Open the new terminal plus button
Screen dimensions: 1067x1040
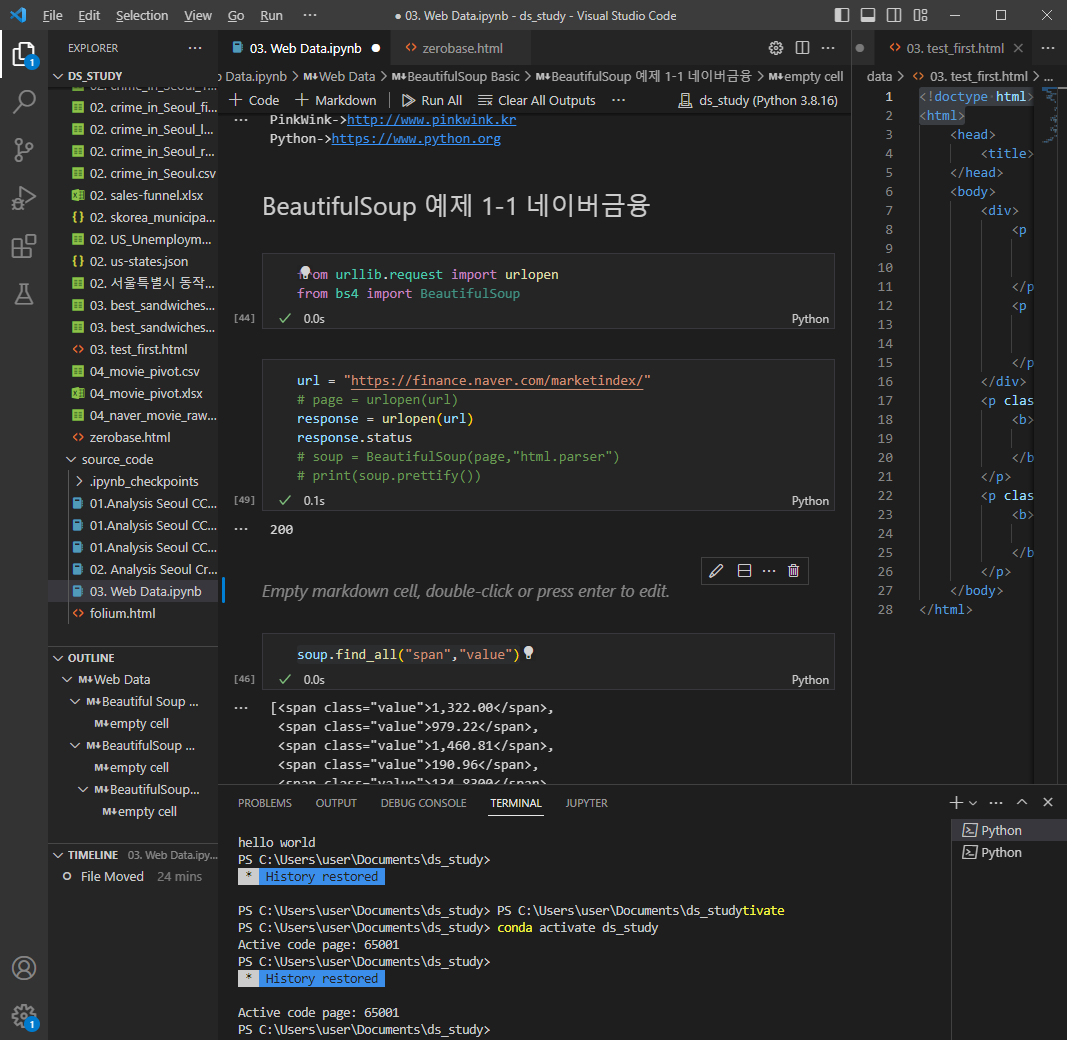[x=956, y=802]
